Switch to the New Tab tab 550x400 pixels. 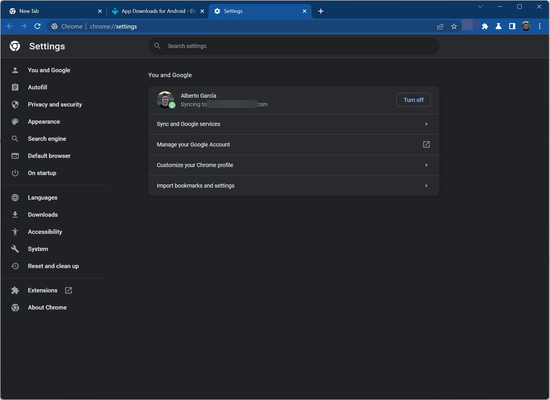click(x=54, y=11)
